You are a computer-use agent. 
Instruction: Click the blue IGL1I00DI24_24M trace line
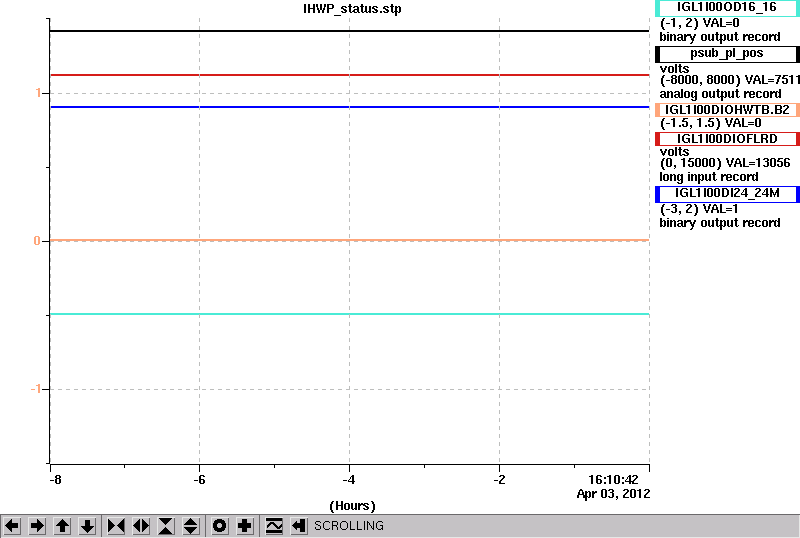click(349, 107)
